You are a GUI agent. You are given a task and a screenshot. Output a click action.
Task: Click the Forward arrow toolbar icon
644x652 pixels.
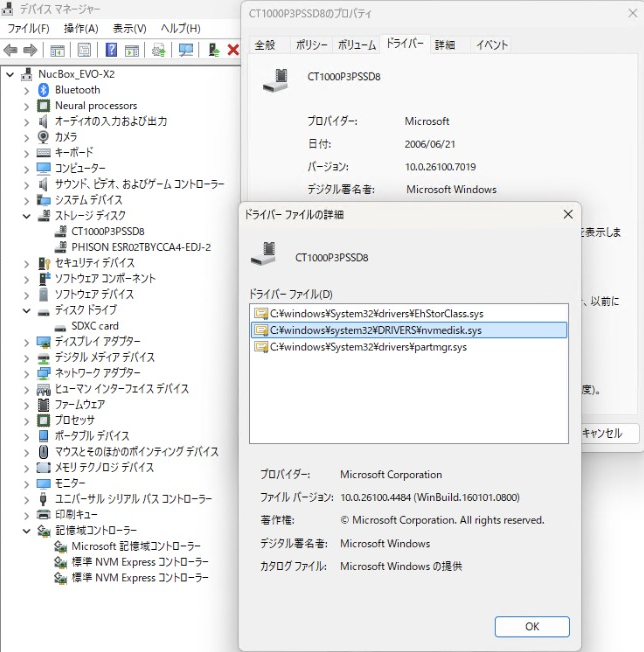coord(31,50)
